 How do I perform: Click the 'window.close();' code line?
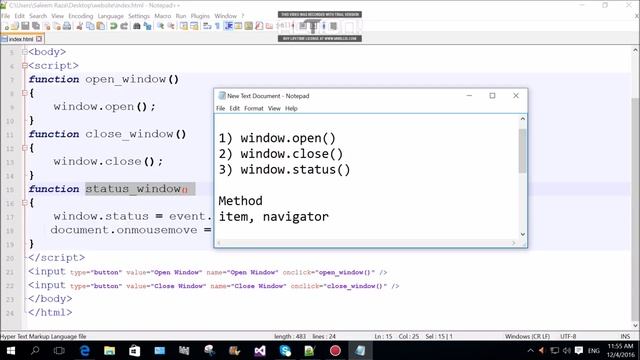108,161
